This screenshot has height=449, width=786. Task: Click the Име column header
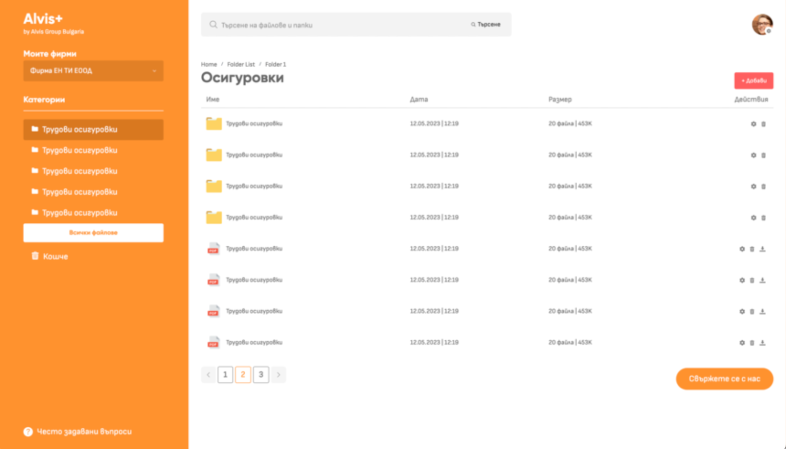[x=213, y=99]
